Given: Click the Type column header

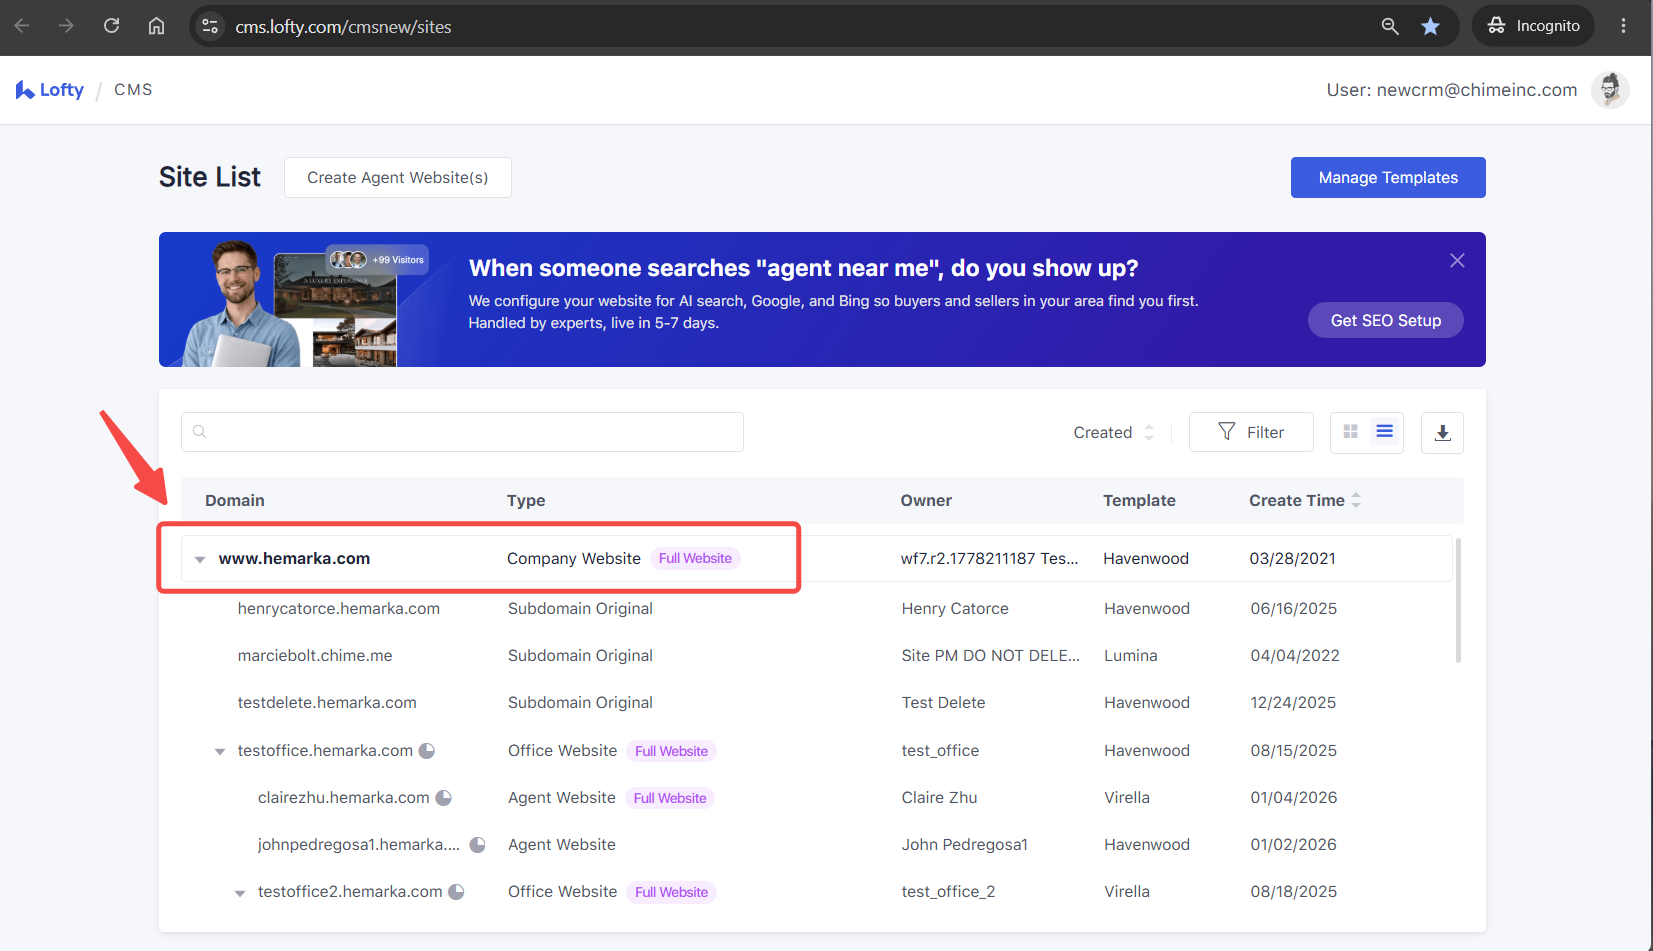Looking at the screenshot, I should [526, 500].
